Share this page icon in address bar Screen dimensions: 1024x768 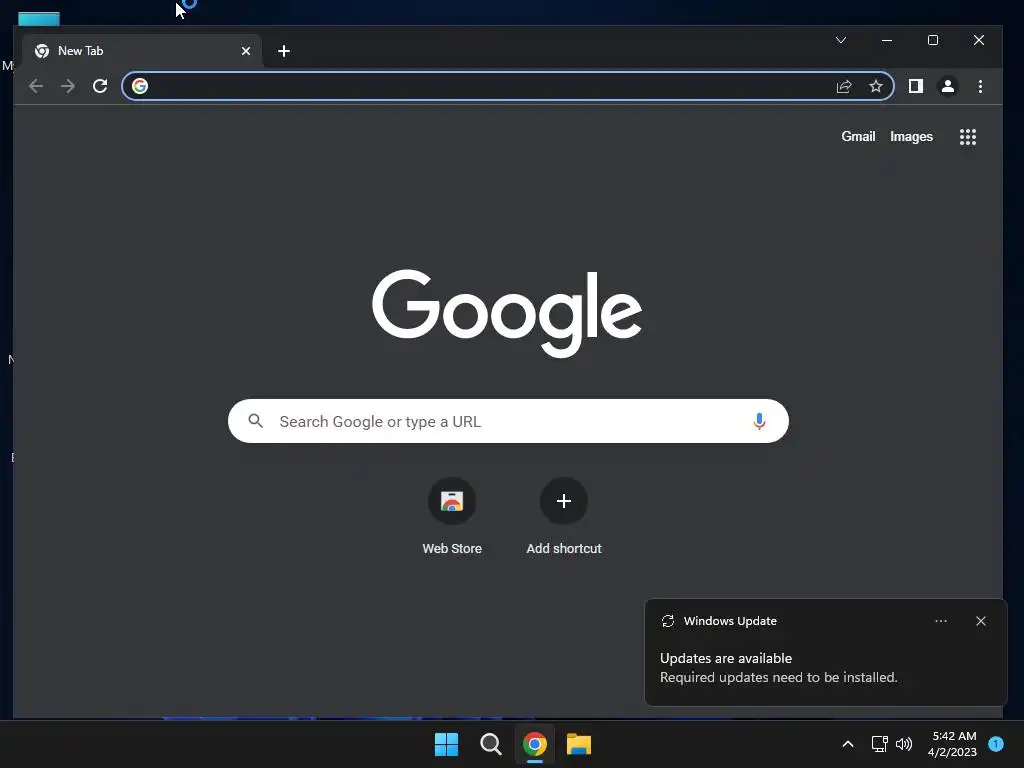click(x=844, y=86)
